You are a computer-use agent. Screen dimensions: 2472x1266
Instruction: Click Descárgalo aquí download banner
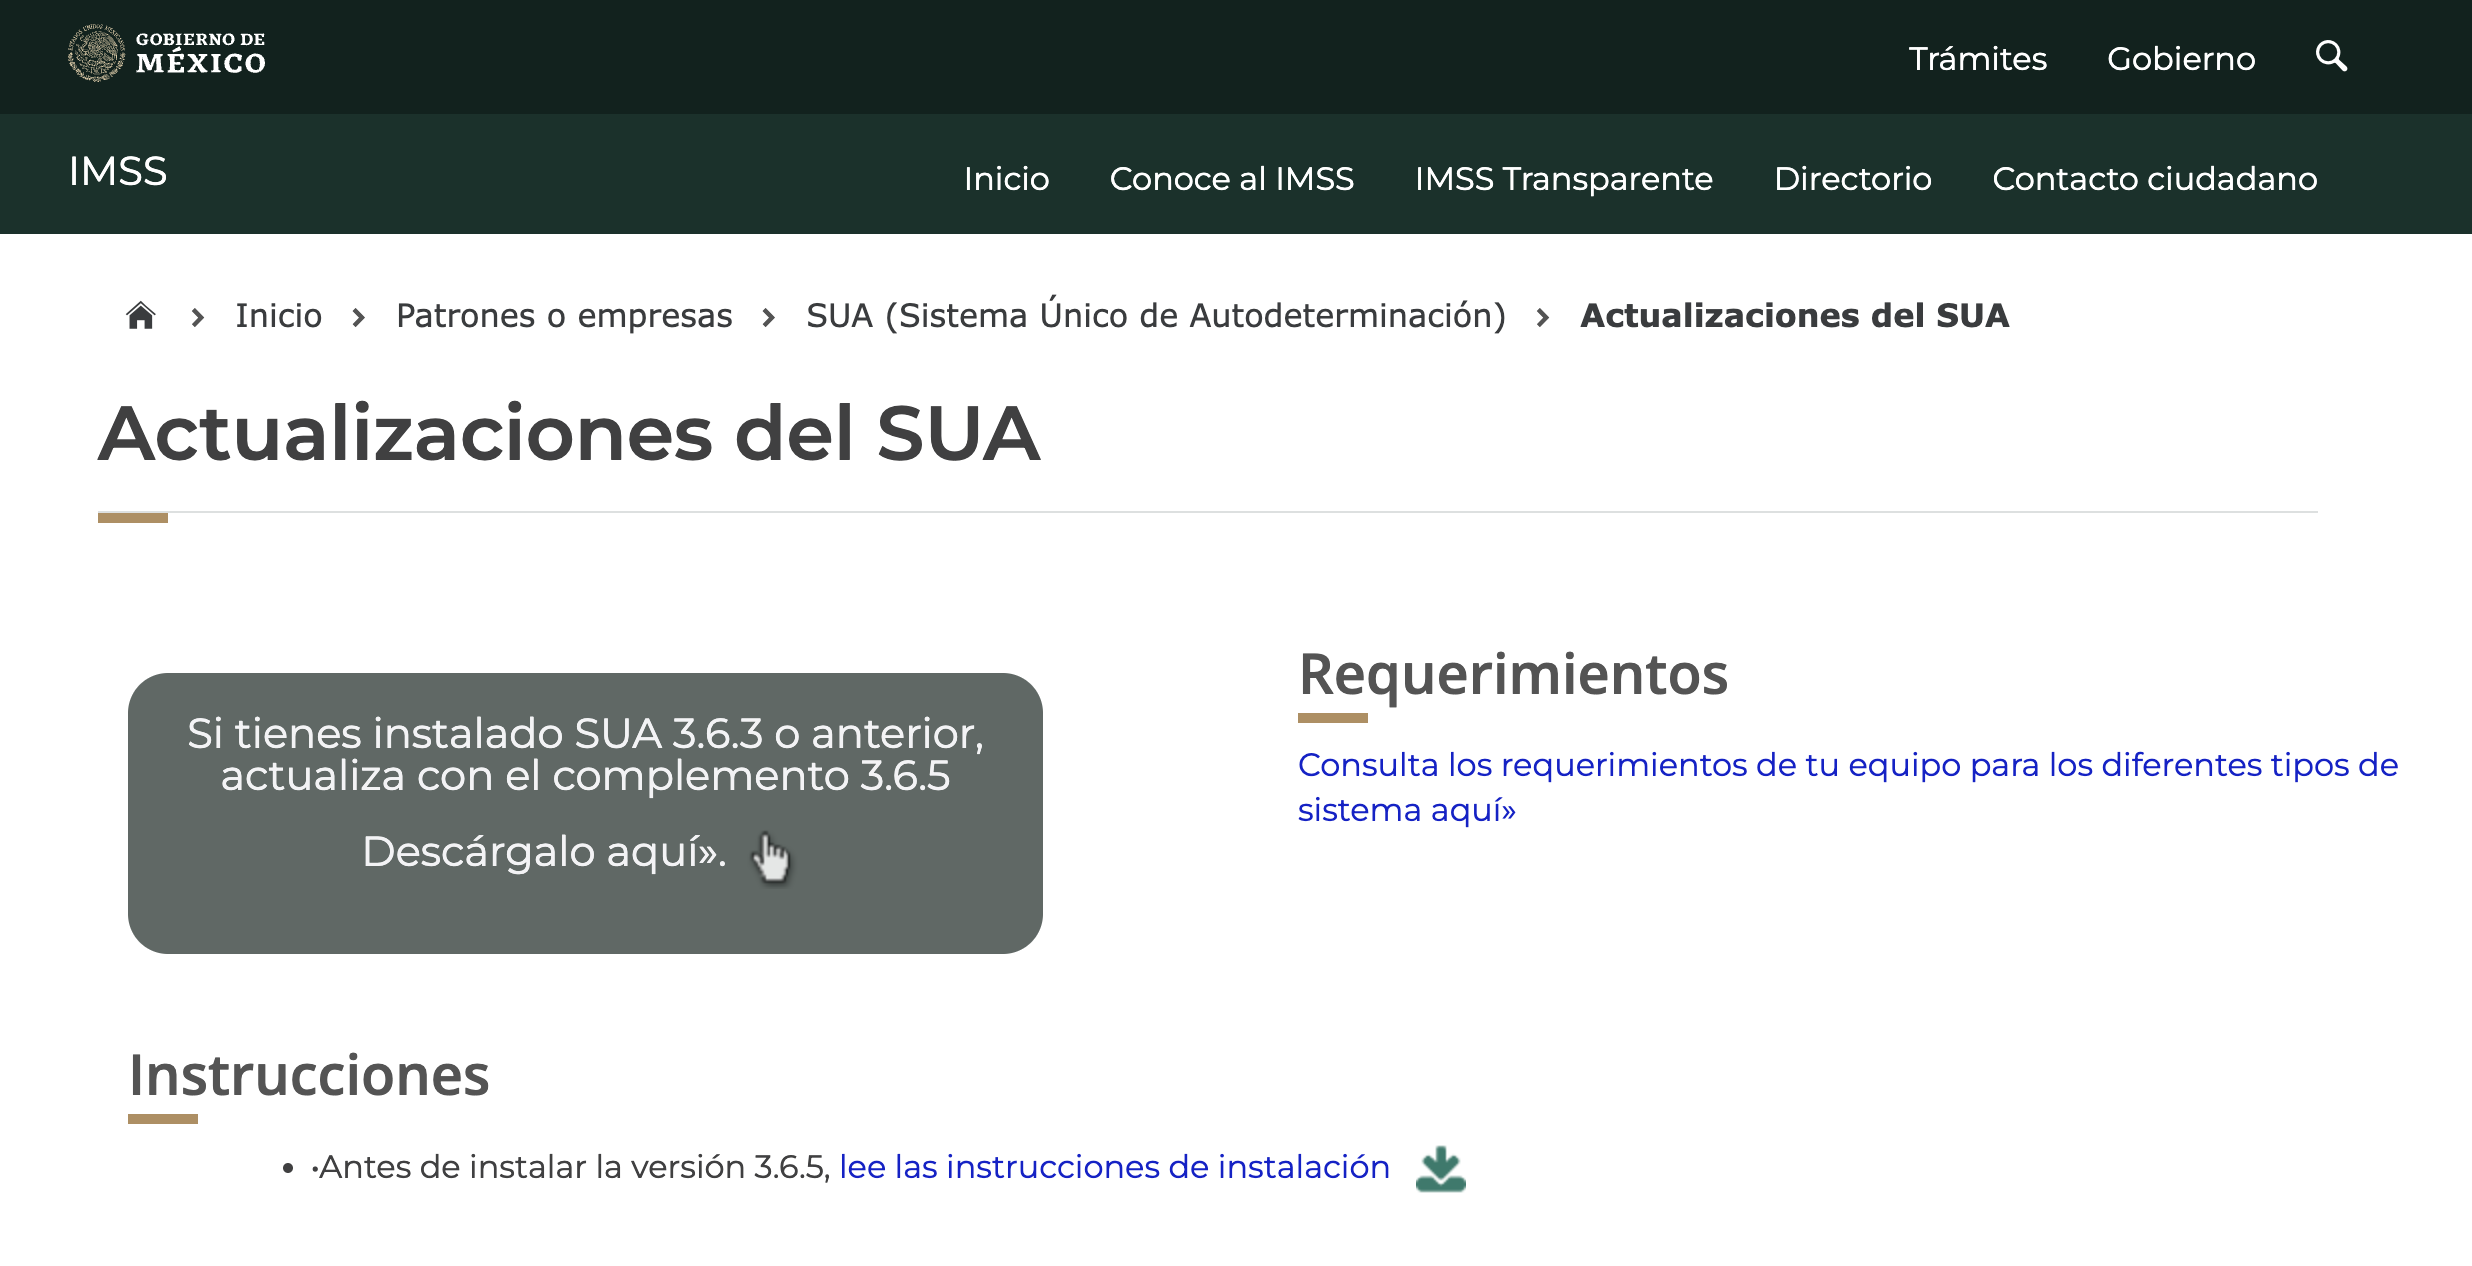coord(544,852)
